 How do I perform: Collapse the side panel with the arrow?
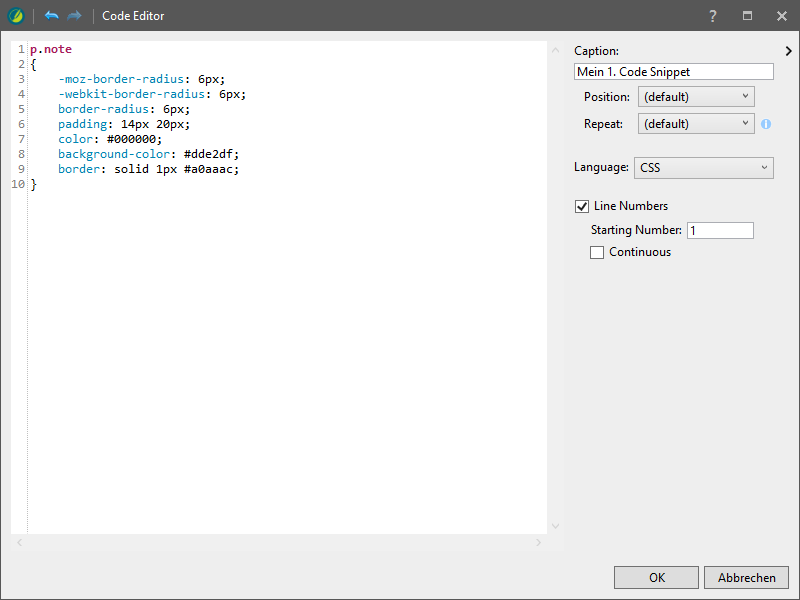tap(788, 51)
